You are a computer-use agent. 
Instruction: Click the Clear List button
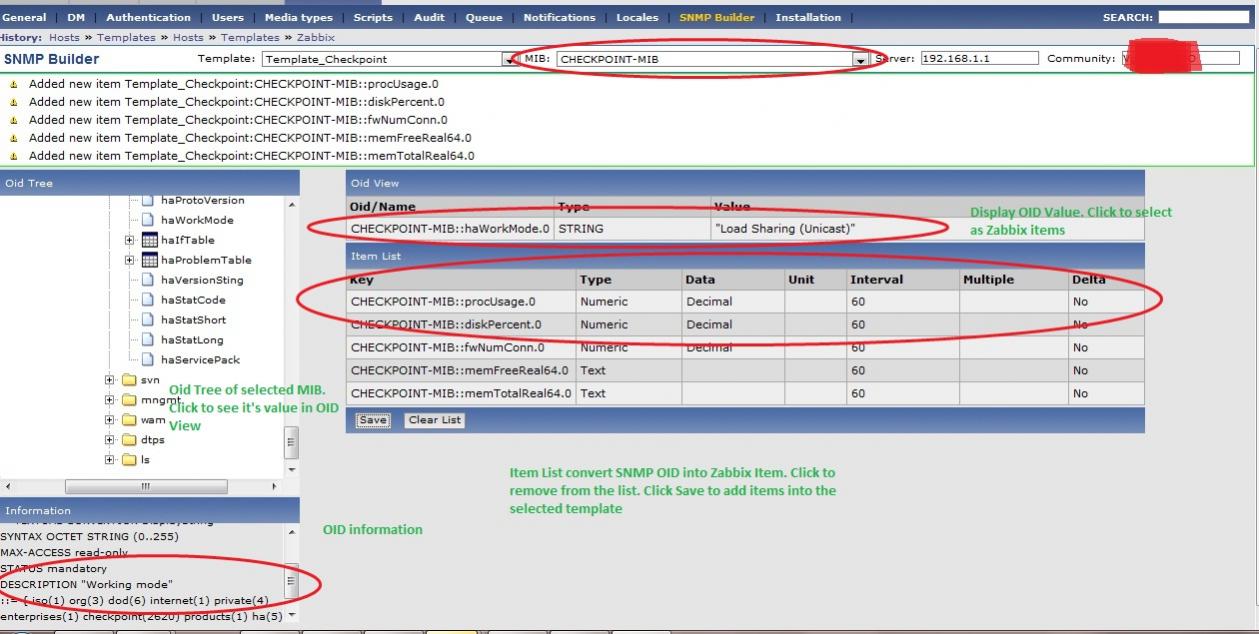point(435,420)
